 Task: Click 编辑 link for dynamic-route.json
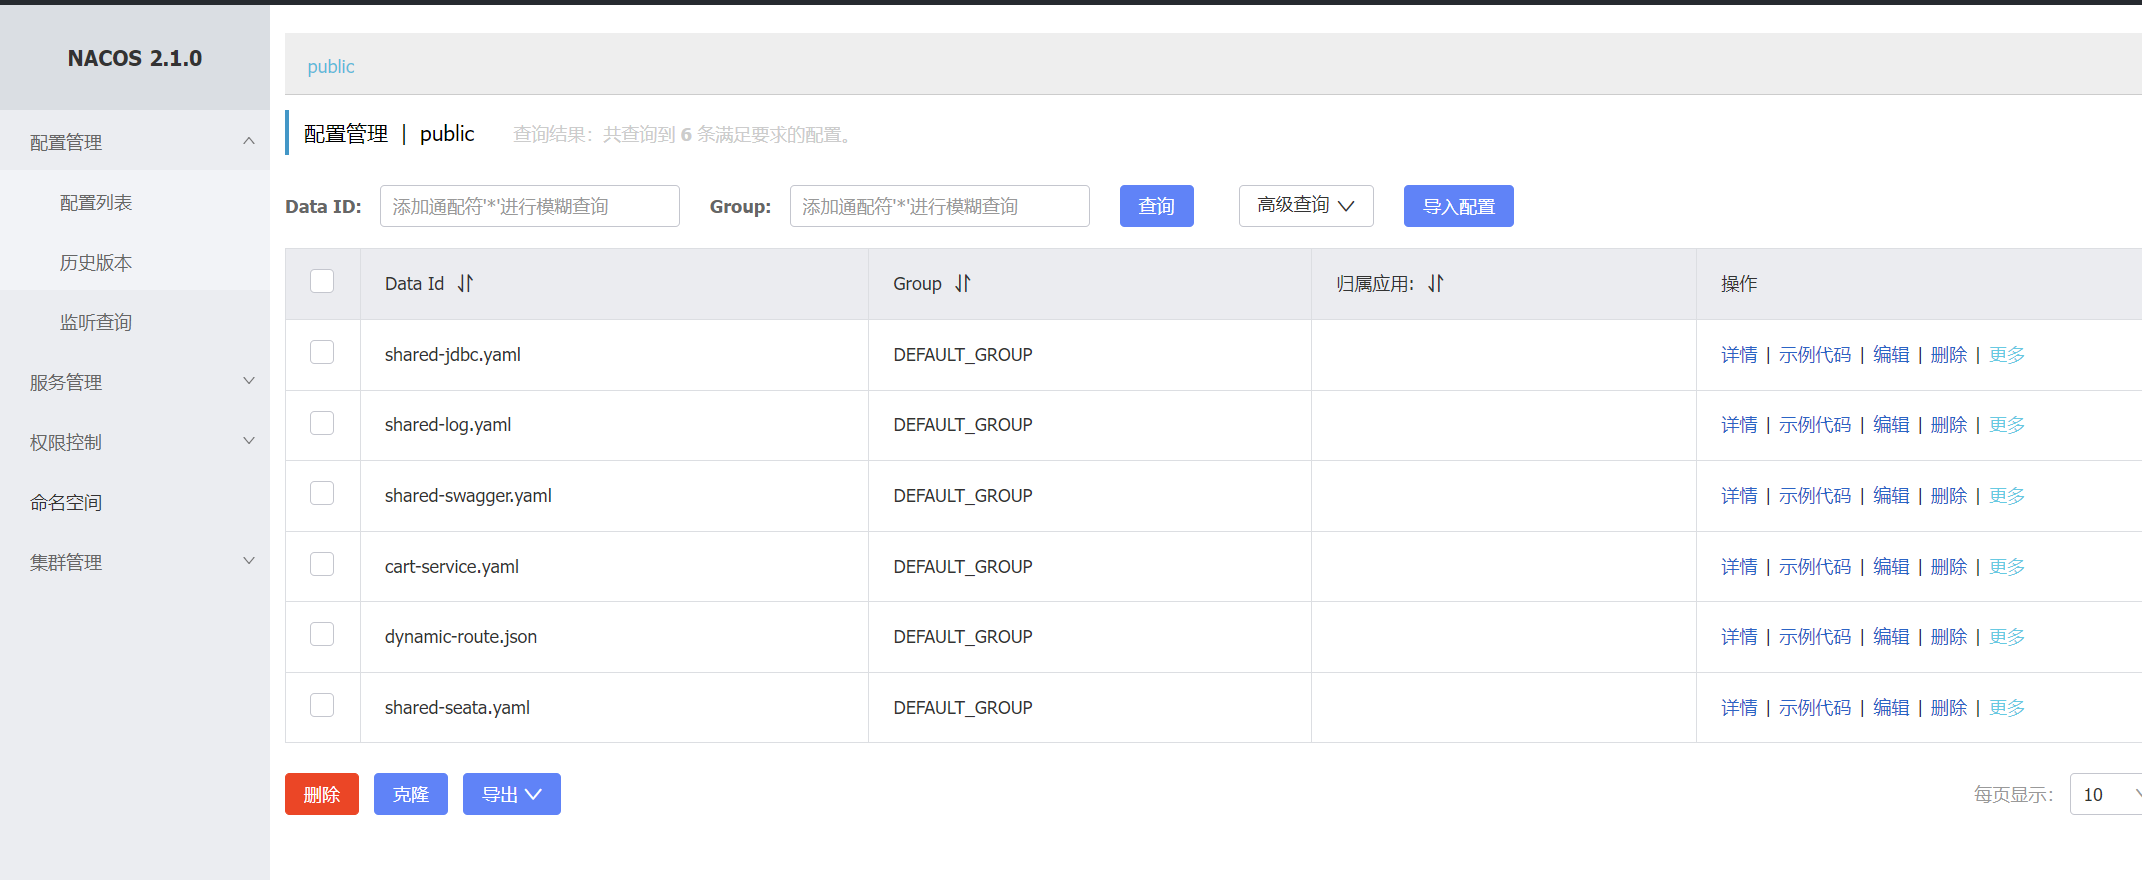1890,637
